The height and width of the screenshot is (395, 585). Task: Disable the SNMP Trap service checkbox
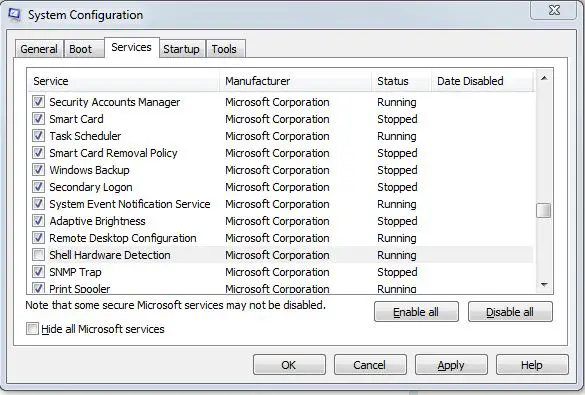(x=38, y=272)
